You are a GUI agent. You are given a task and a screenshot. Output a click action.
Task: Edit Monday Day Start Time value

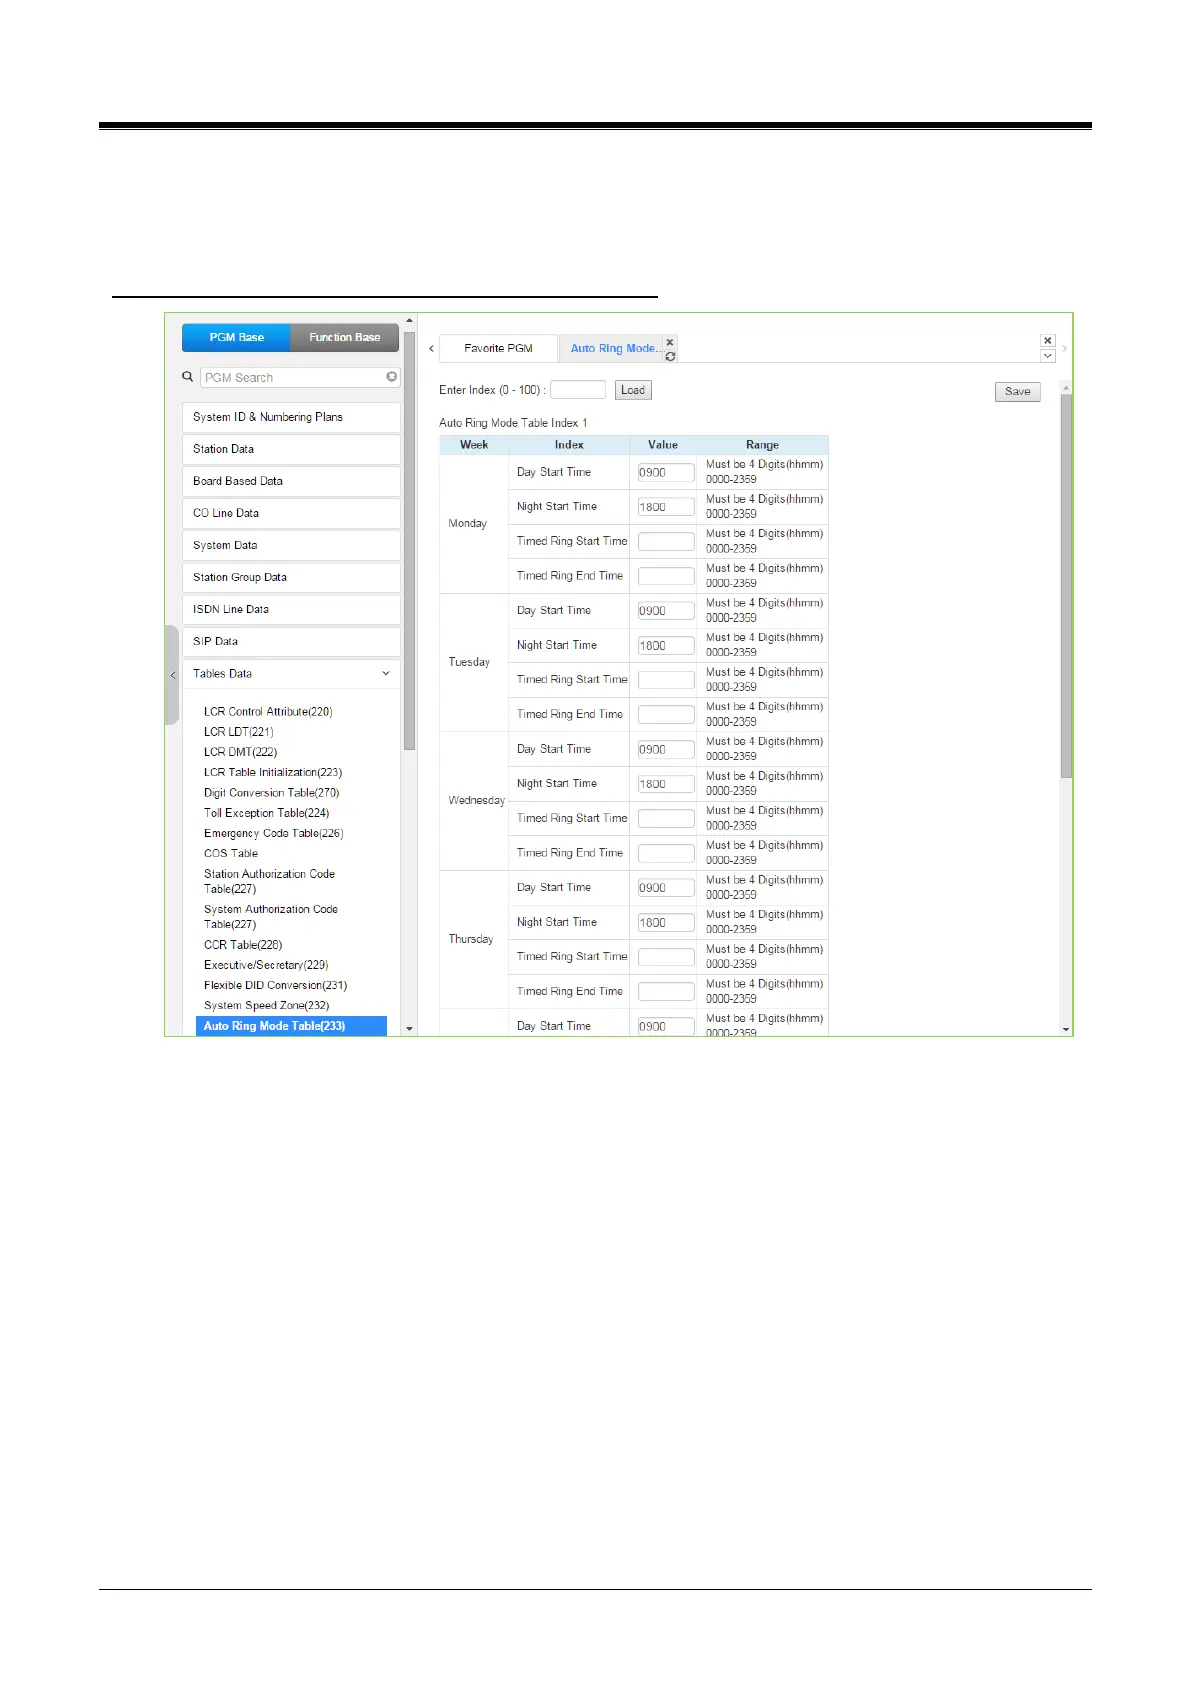[666, 472]
